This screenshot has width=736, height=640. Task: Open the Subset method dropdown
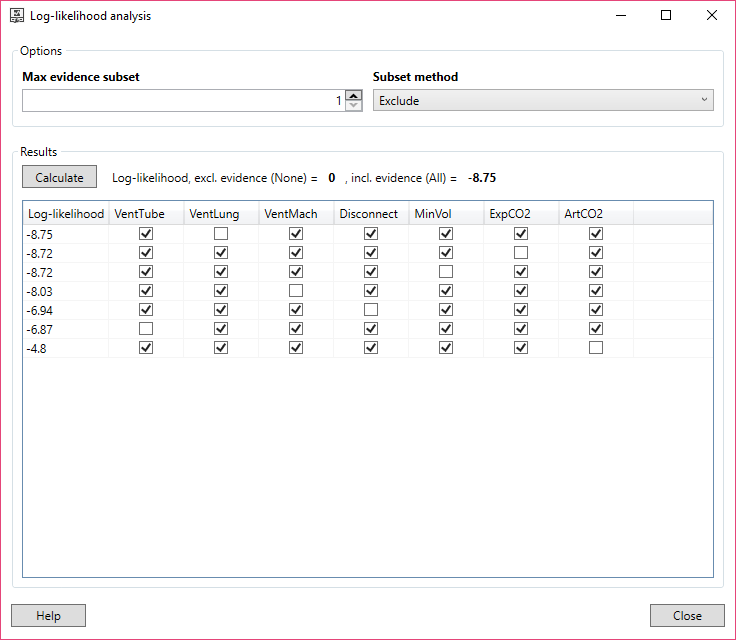click(543, 101)
